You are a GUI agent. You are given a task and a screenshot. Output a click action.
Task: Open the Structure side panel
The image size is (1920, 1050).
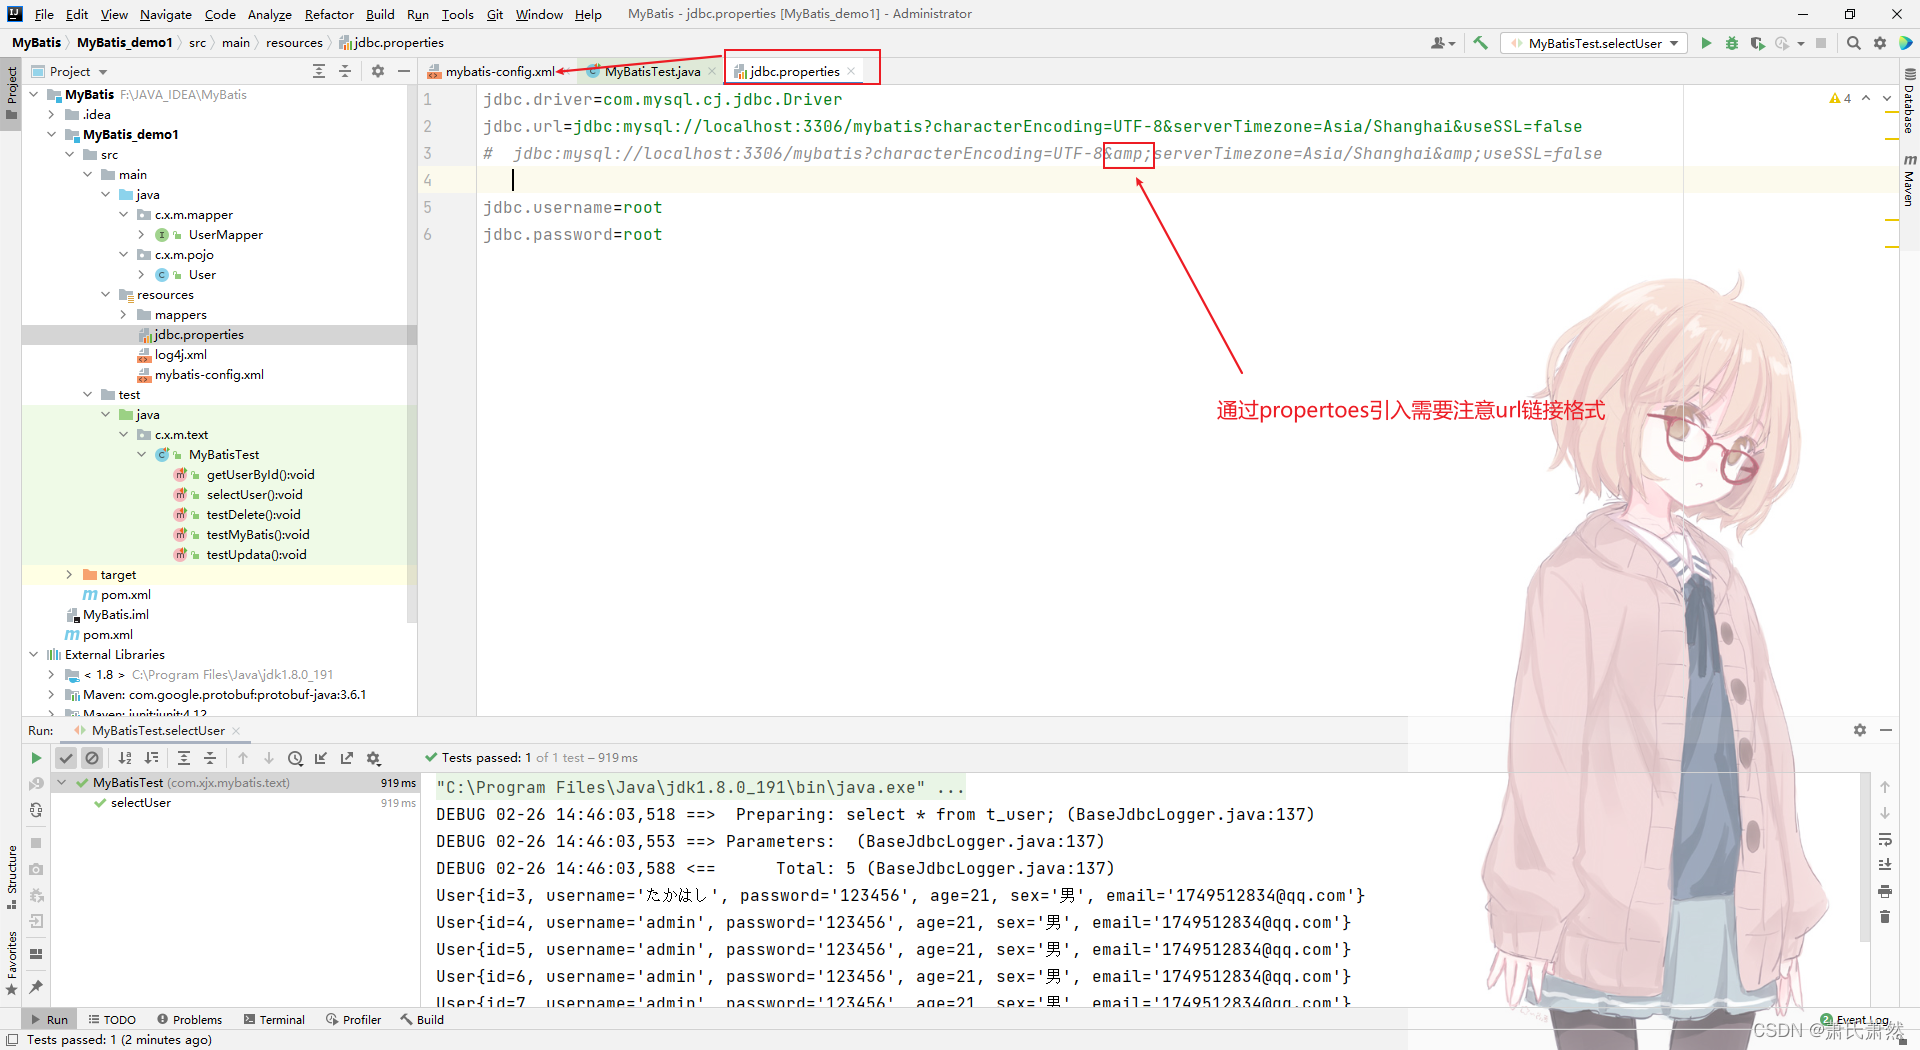pyautogui.click(x=12, y=877)
